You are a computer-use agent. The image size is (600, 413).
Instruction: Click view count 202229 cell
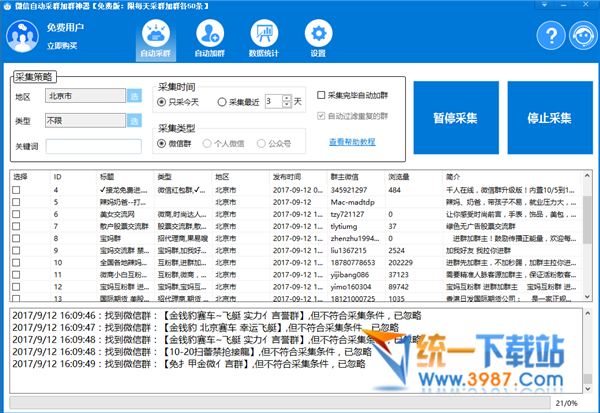400,263
